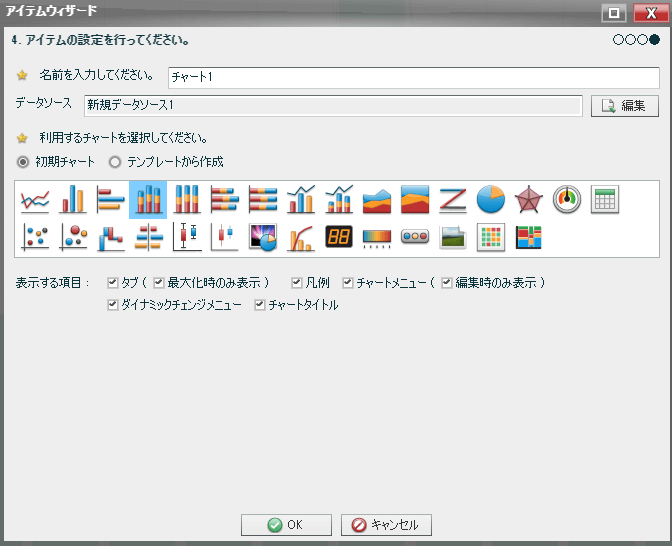Image resolution: width=672 pixels, height=546 pixels.
Task: Click the name field containing チャート1
Action: (414, 78)
